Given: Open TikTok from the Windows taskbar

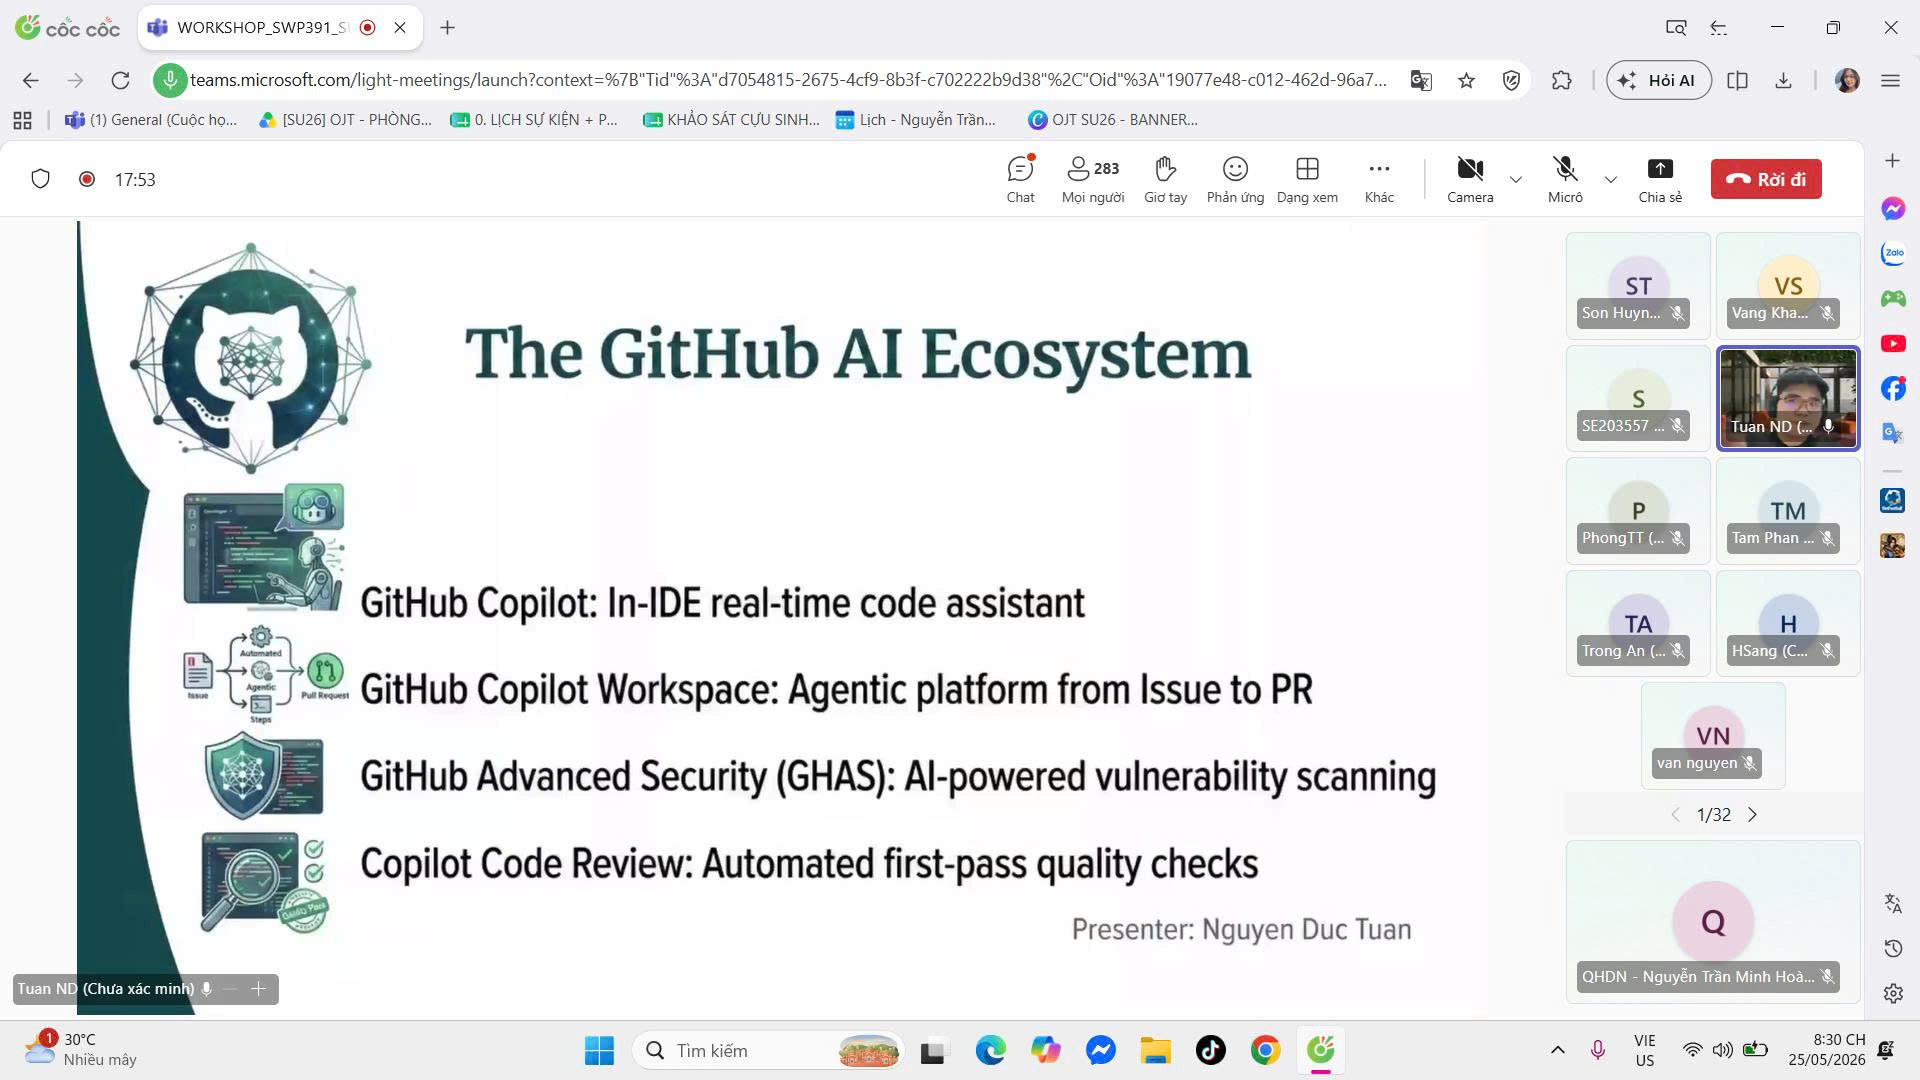Looking at the screenshot, I should (1210, 1050).
